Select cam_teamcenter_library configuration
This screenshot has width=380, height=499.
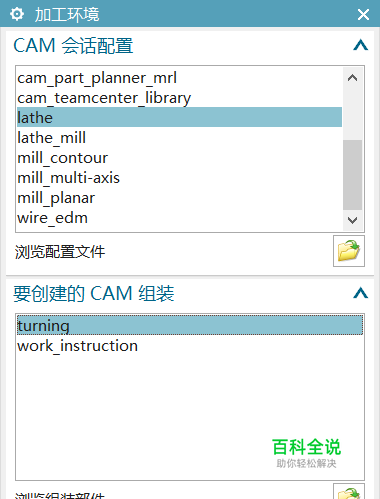coord(179,98)
